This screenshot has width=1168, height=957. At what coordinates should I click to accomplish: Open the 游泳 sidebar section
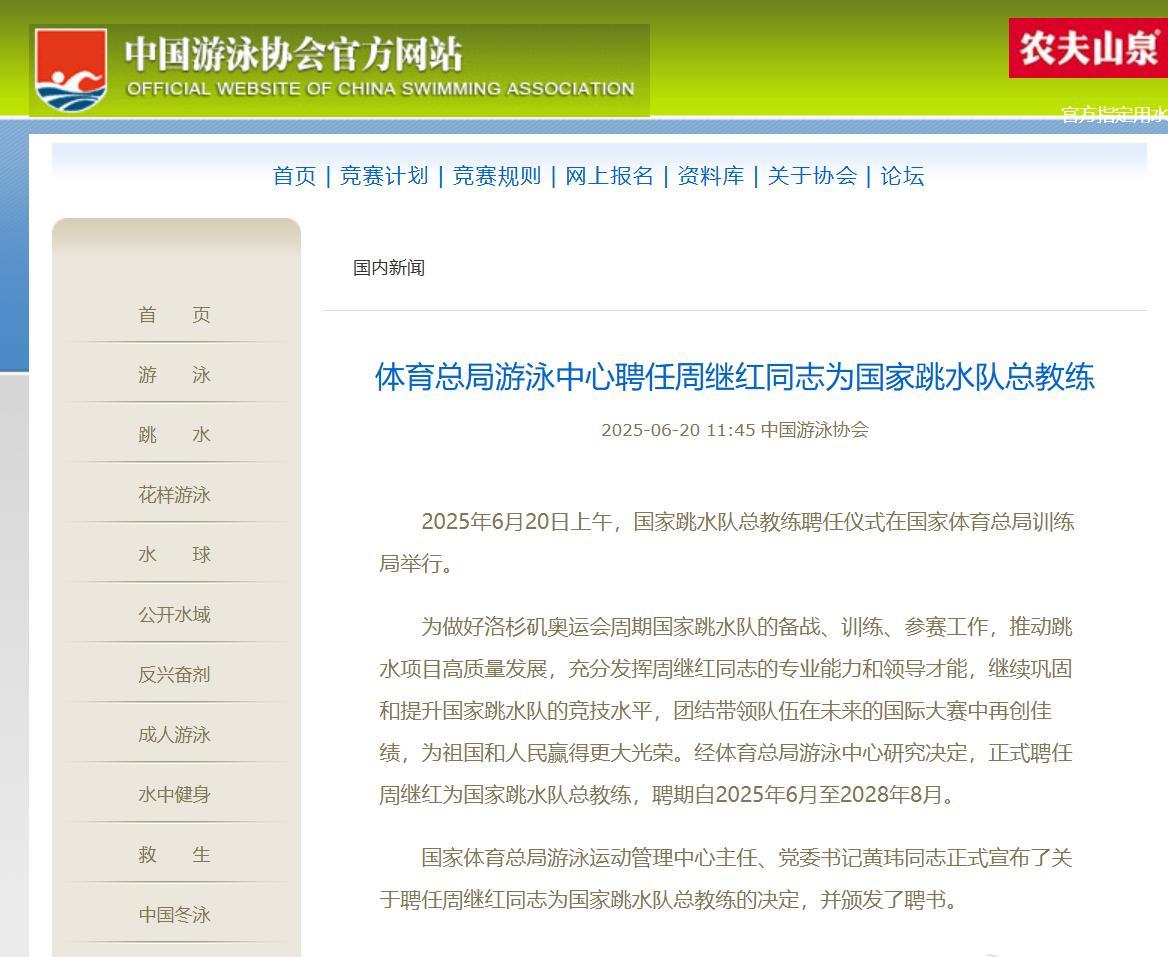click(175, 374)
